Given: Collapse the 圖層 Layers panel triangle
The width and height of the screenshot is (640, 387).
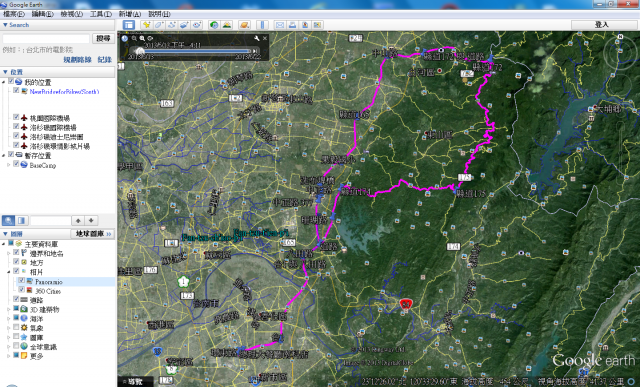Looking at the screenshot, I should click(x=5, y=234).
